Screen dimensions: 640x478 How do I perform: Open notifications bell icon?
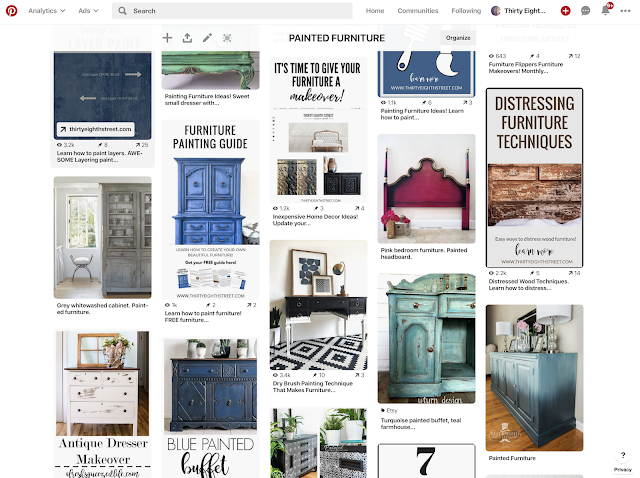pos(605,10)
